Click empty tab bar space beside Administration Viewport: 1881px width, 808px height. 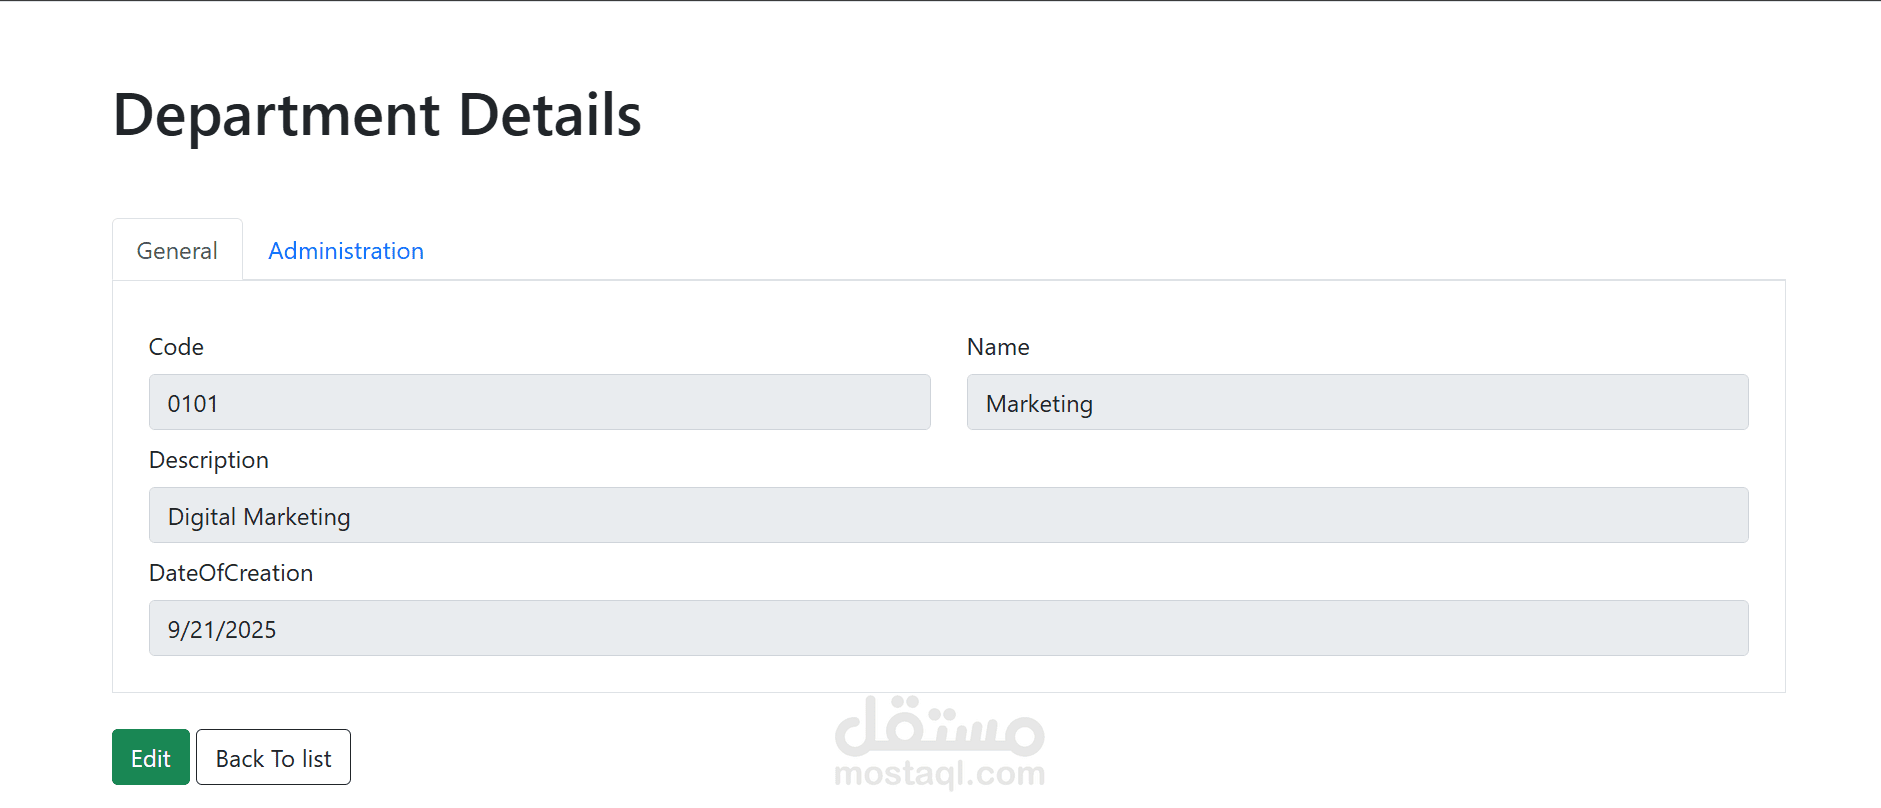click(1100, 251)
